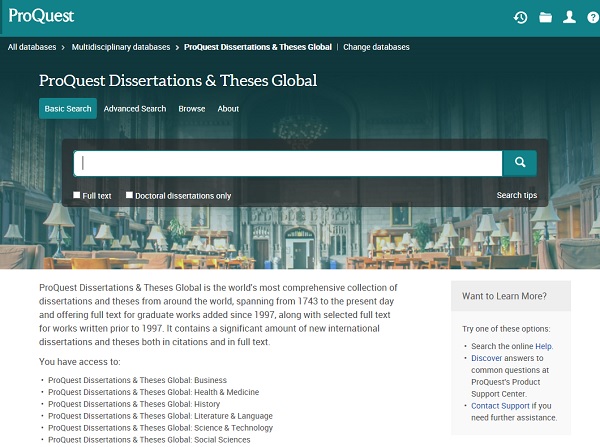Open help via question mark icon
The height and width of the screenshot is (447, 600).
pos(592,17)
